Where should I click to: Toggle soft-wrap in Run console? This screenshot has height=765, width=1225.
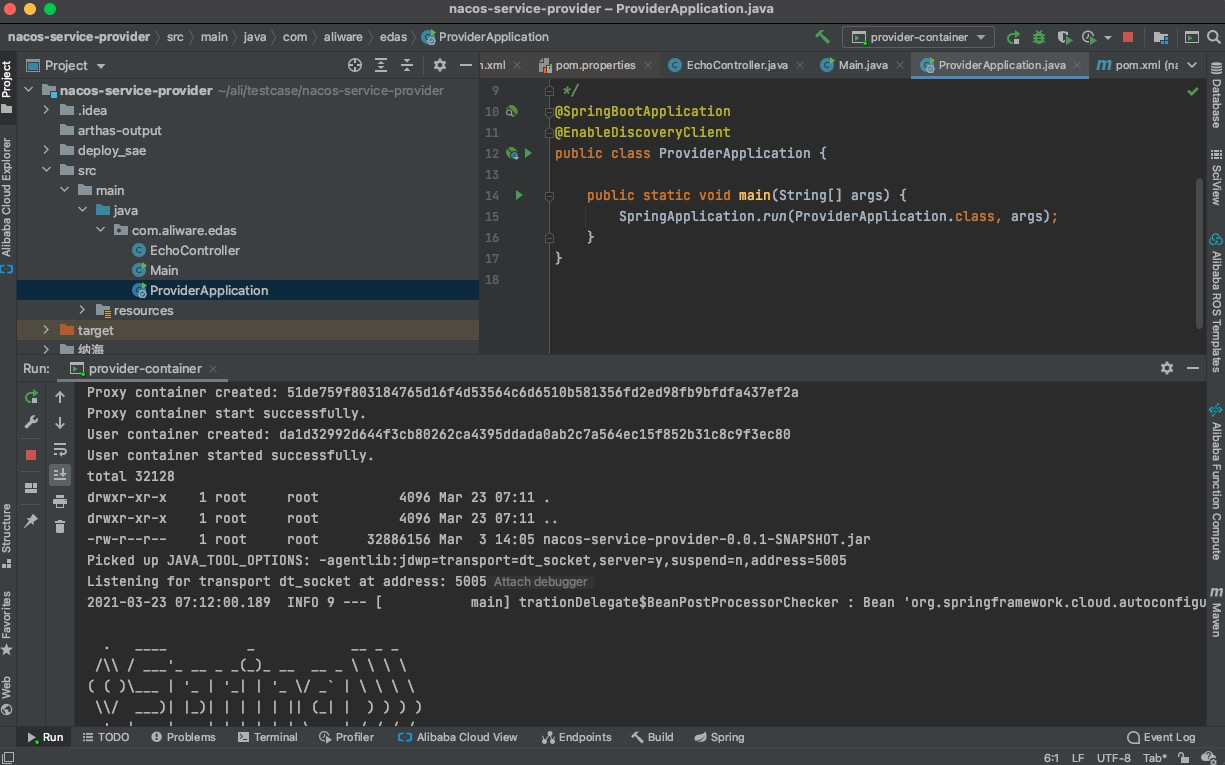(x=60, y=449)
